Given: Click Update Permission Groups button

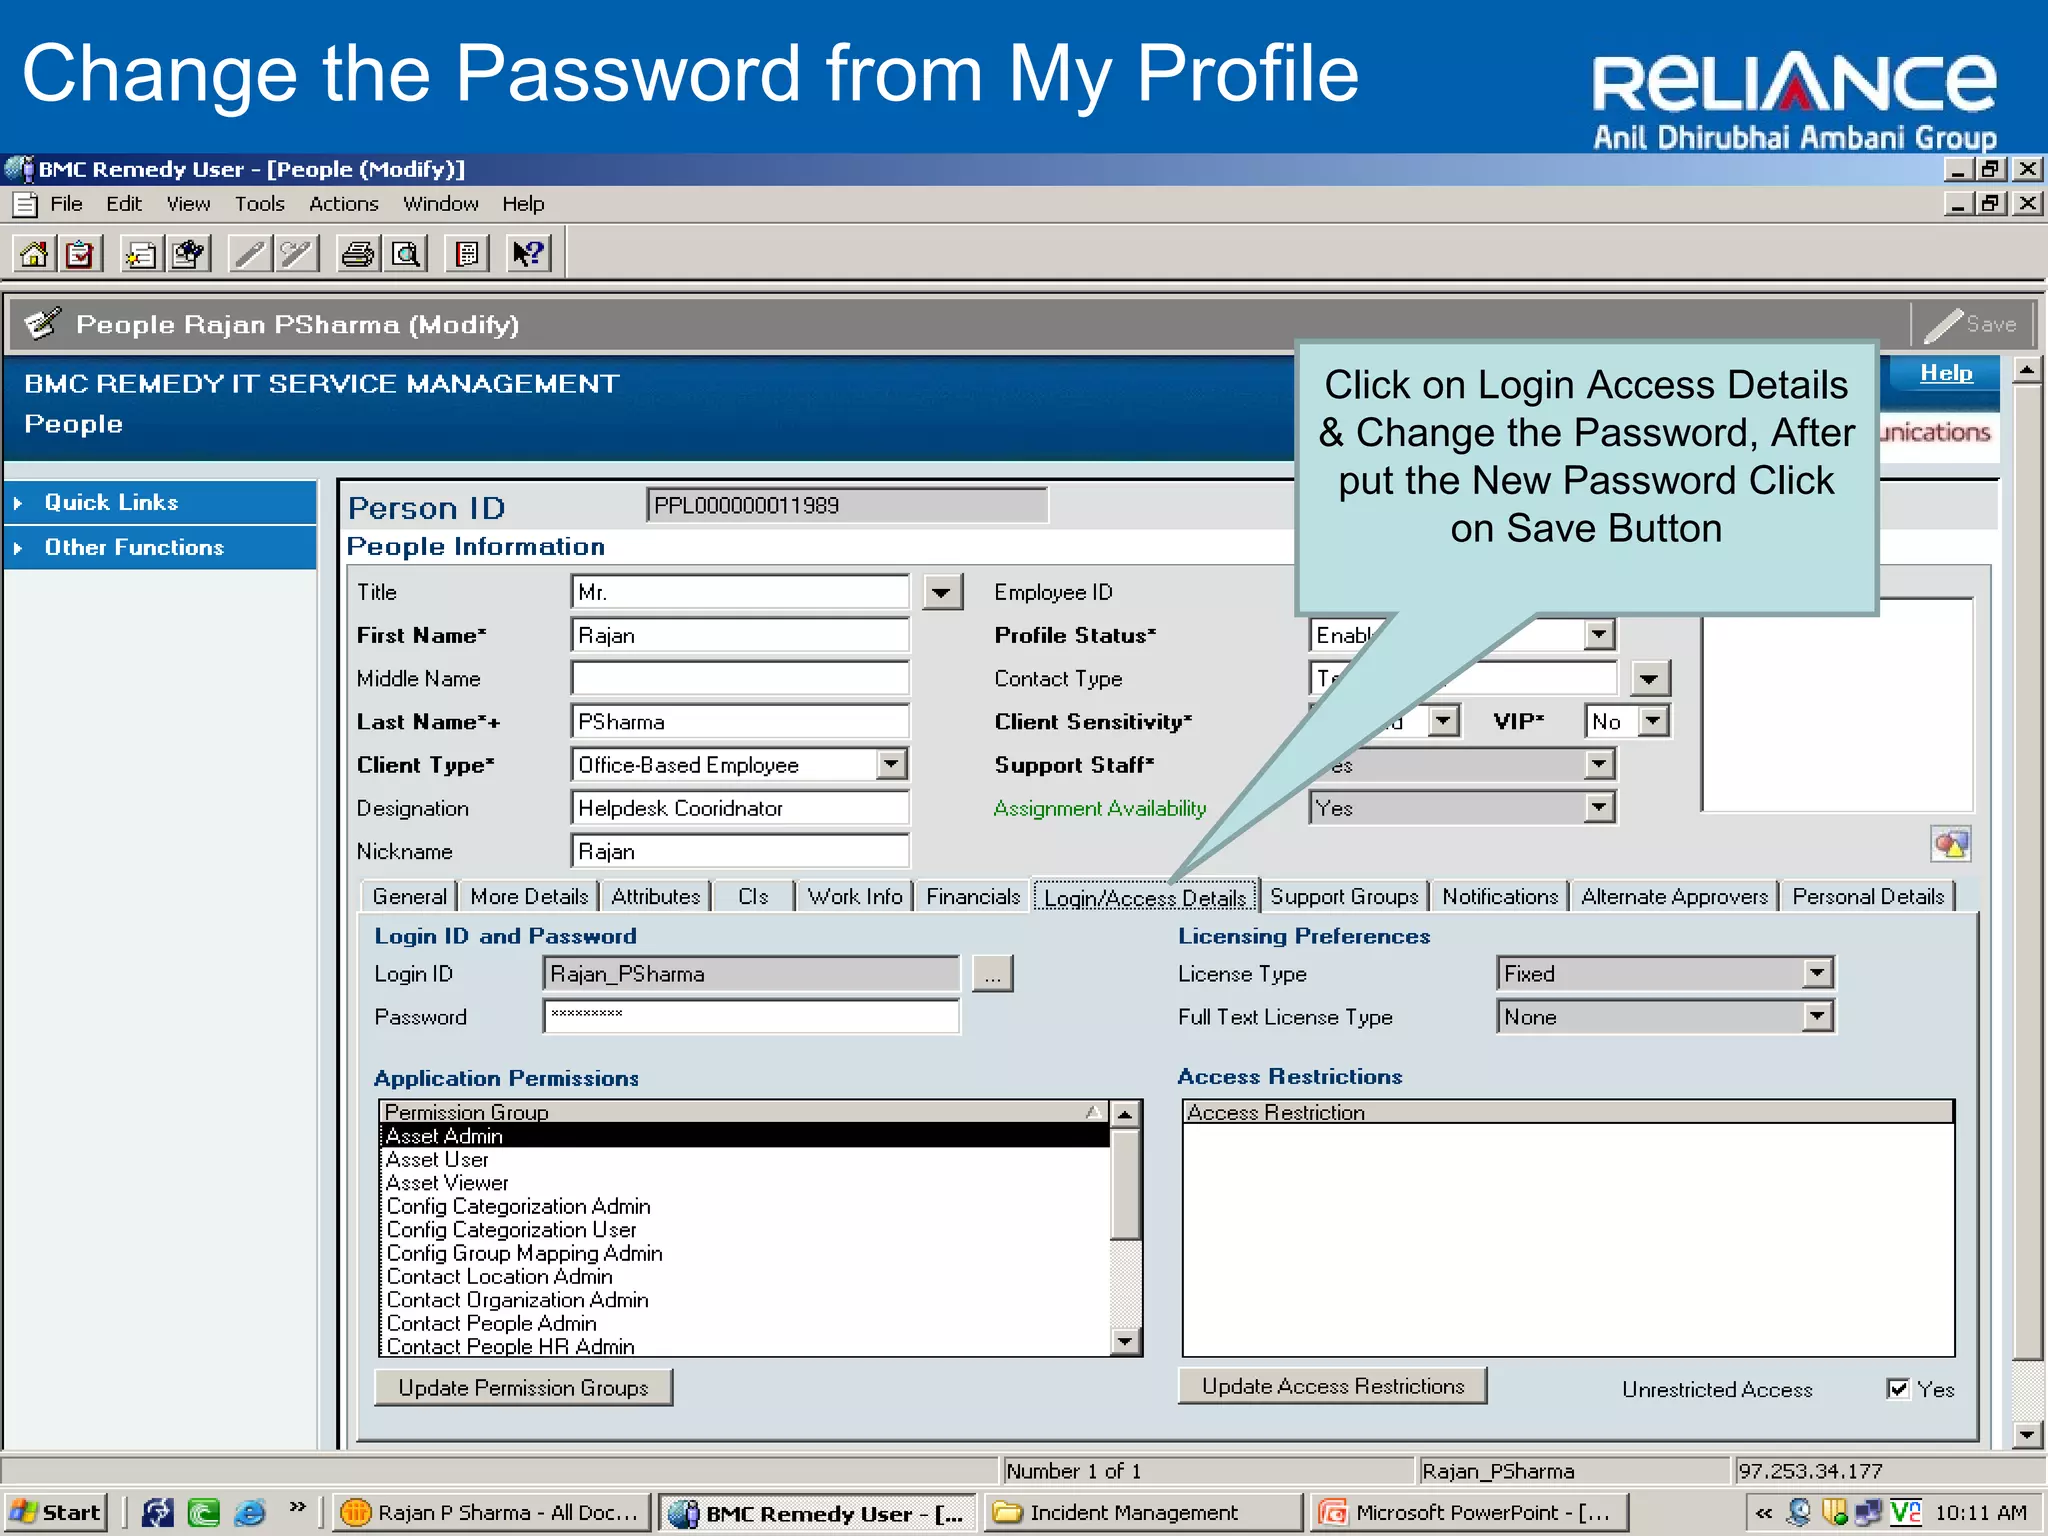Looking at the screenshot, I should (x=523, y=1388).
